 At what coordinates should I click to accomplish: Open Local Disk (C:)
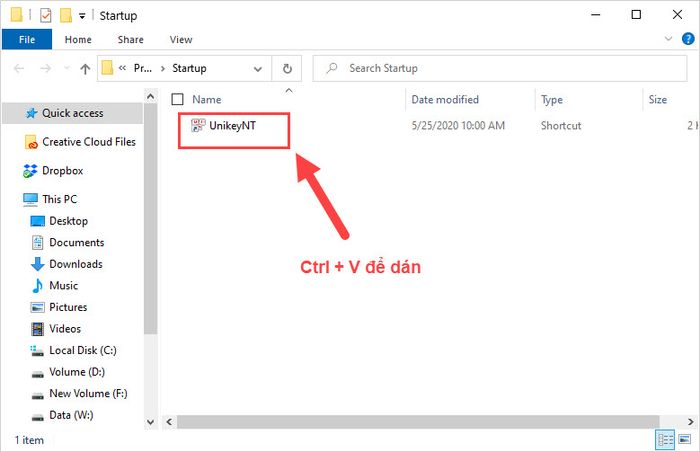83,350
